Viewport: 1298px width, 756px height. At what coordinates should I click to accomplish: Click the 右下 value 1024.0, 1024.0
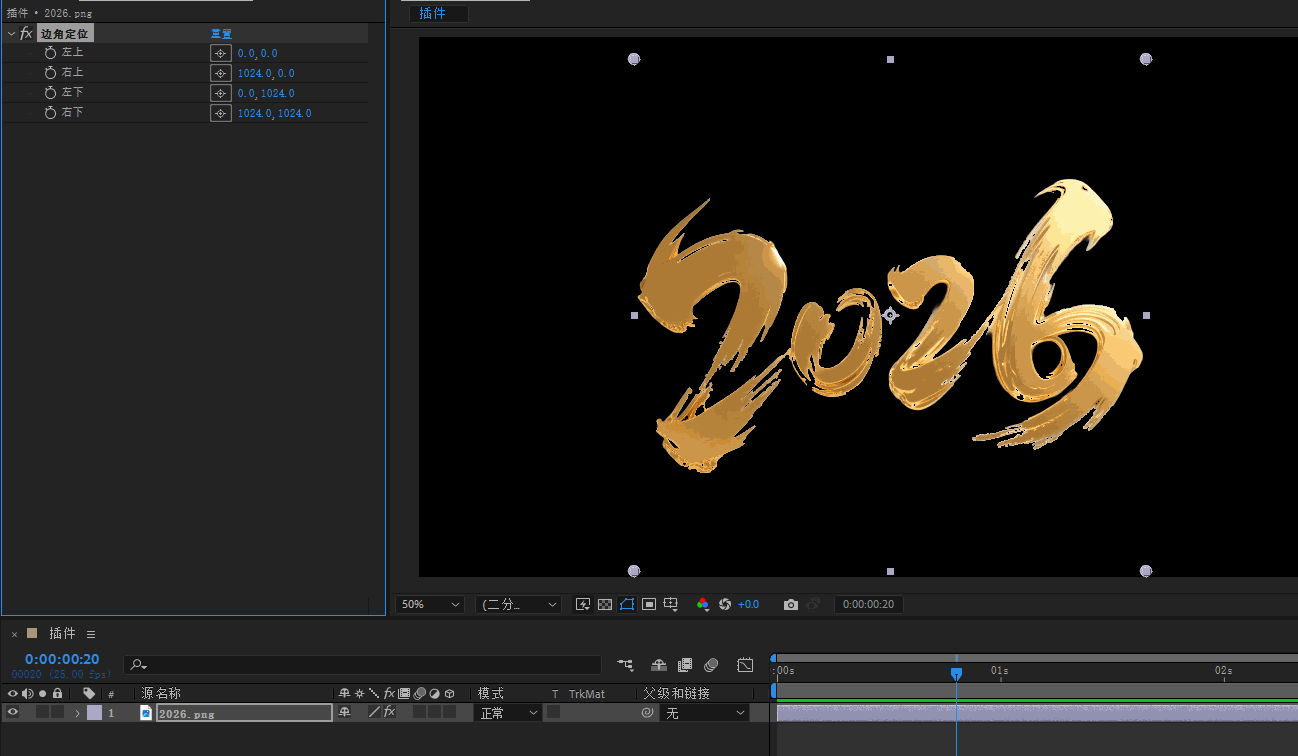pyautogui.click(x=274, y=113)
